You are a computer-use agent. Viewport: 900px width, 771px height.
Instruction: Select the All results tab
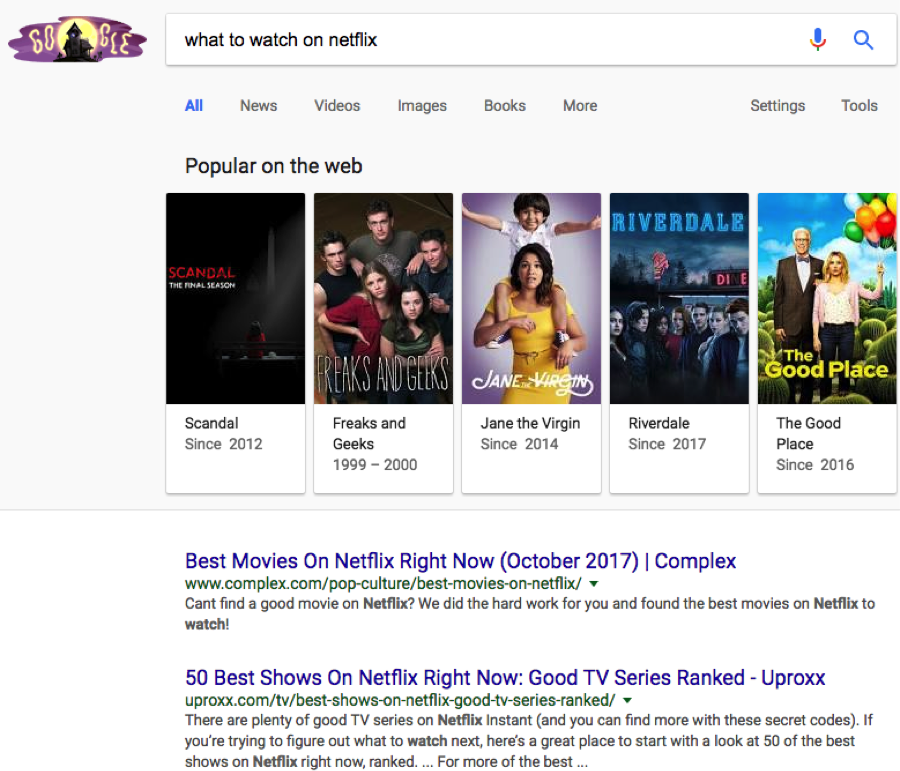(x=193, y=106)
